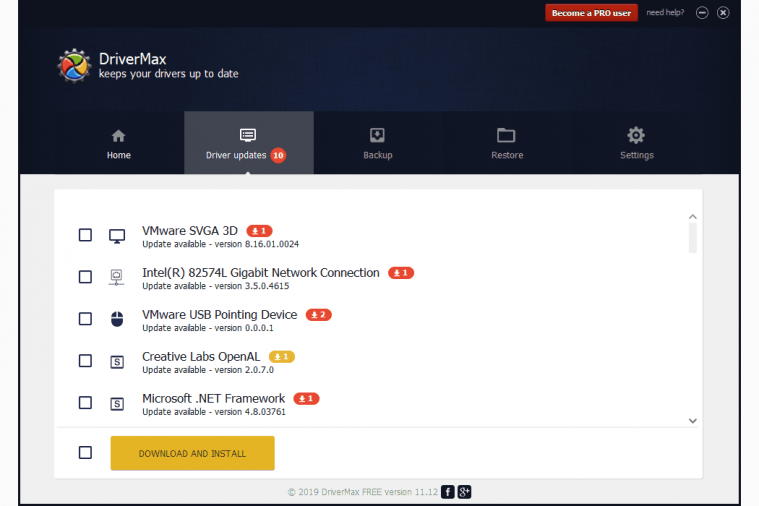Click the monitor icon for VMware SVGA 3D

117,236
